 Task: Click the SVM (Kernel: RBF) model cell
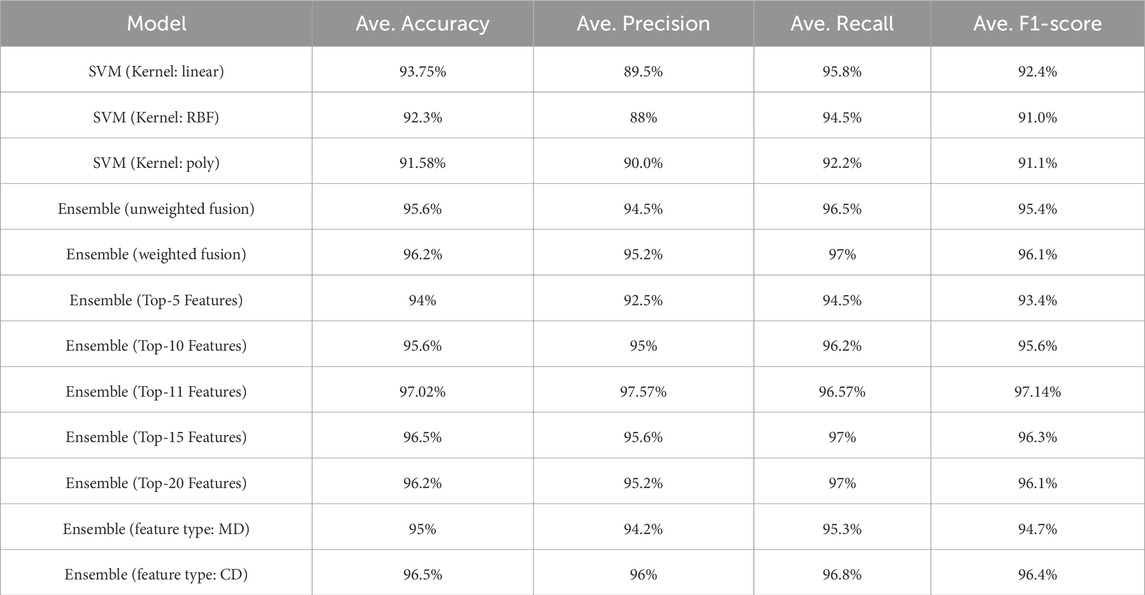(x=156, y=117)
